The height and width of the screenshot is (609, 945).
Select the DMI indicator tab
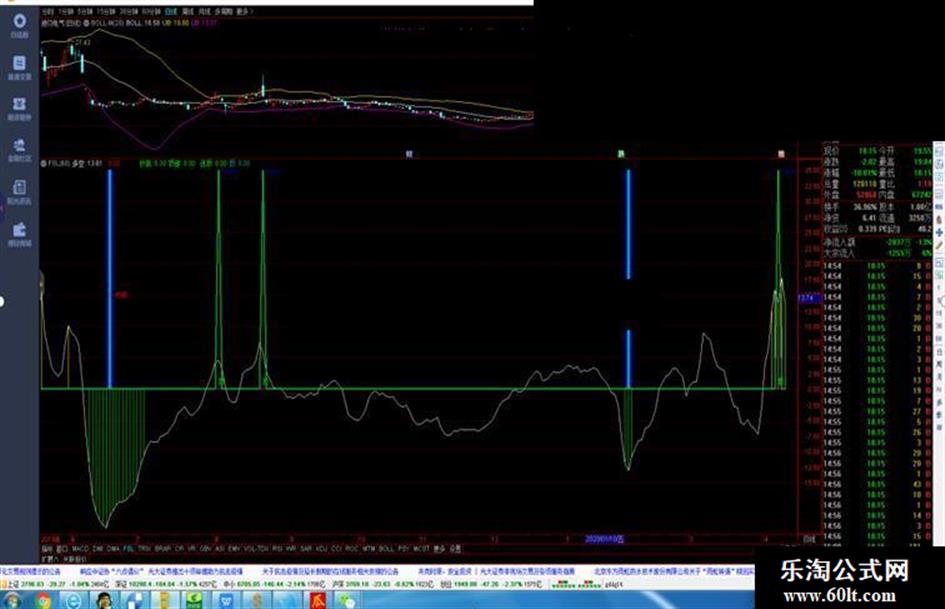click(98, 549)
